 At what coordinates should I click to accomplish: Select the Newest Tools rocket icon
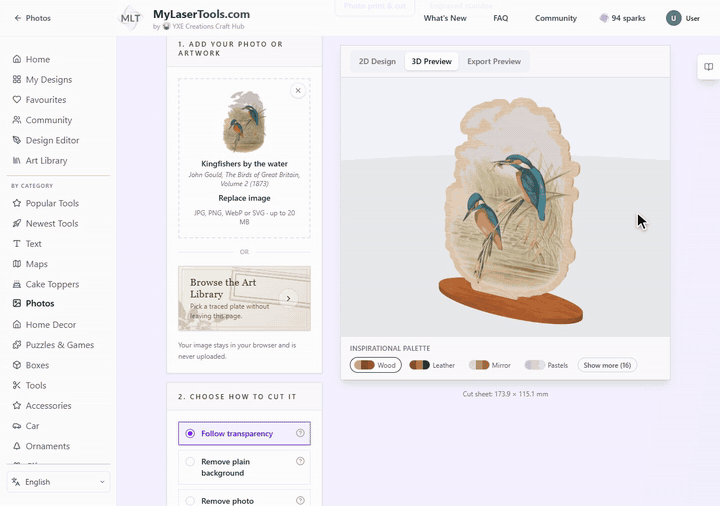(17, 223)
